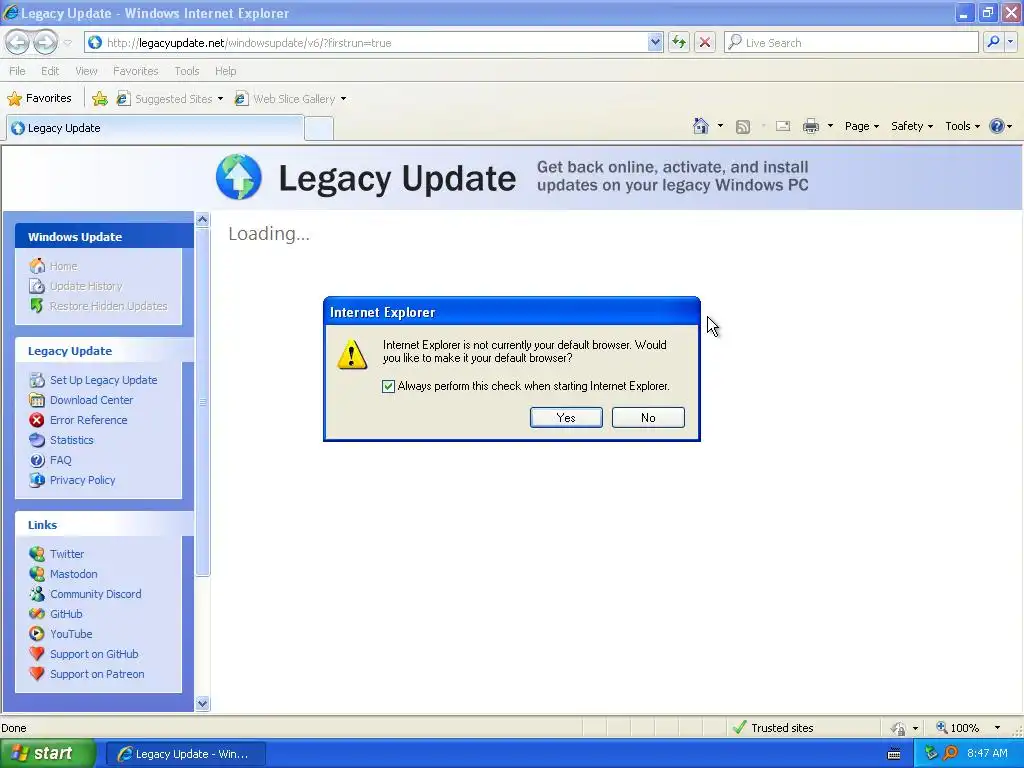Screen dimensions: 1024x768
Task: Open a new blank tab
Action: (319, 129)
